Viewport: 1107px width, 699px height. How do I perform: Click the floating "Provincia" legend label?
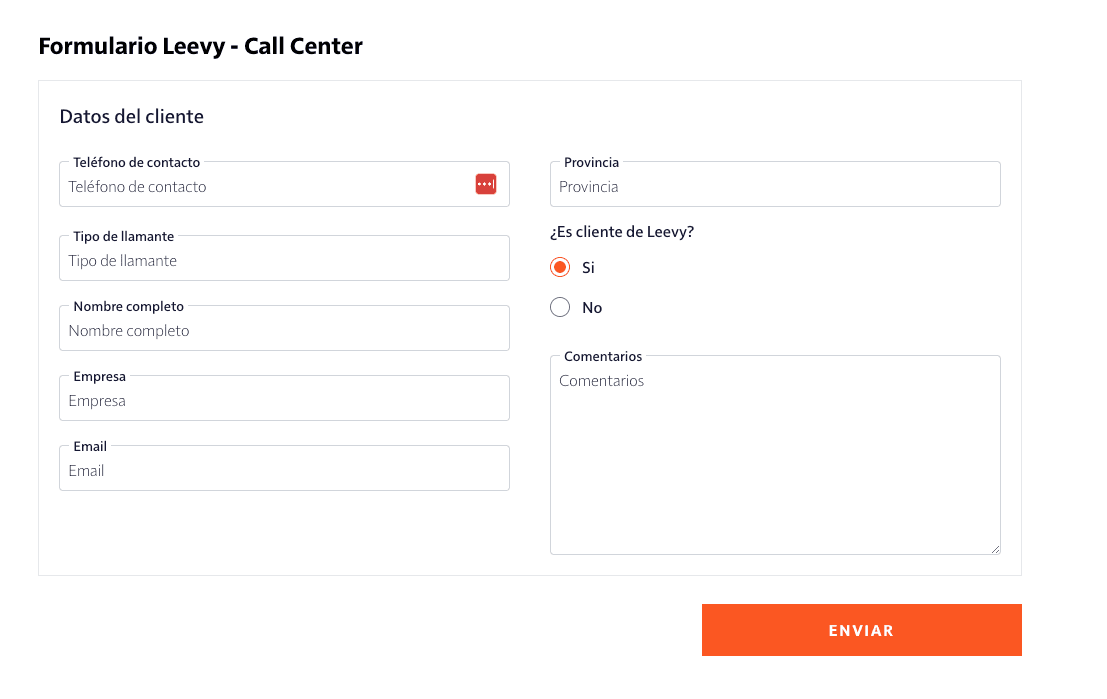(x=591, y=162)
